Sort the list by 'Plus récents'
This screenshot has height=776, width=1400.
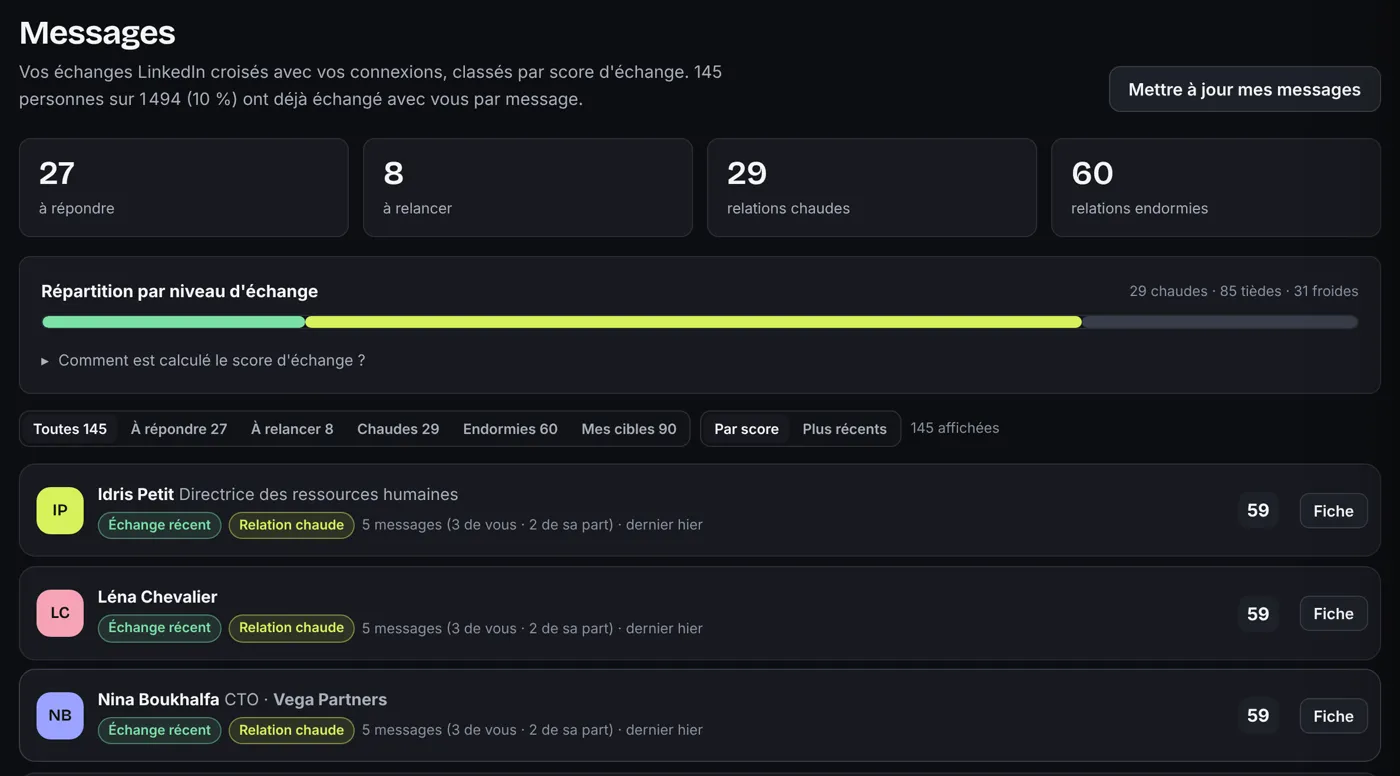(844, 429)
